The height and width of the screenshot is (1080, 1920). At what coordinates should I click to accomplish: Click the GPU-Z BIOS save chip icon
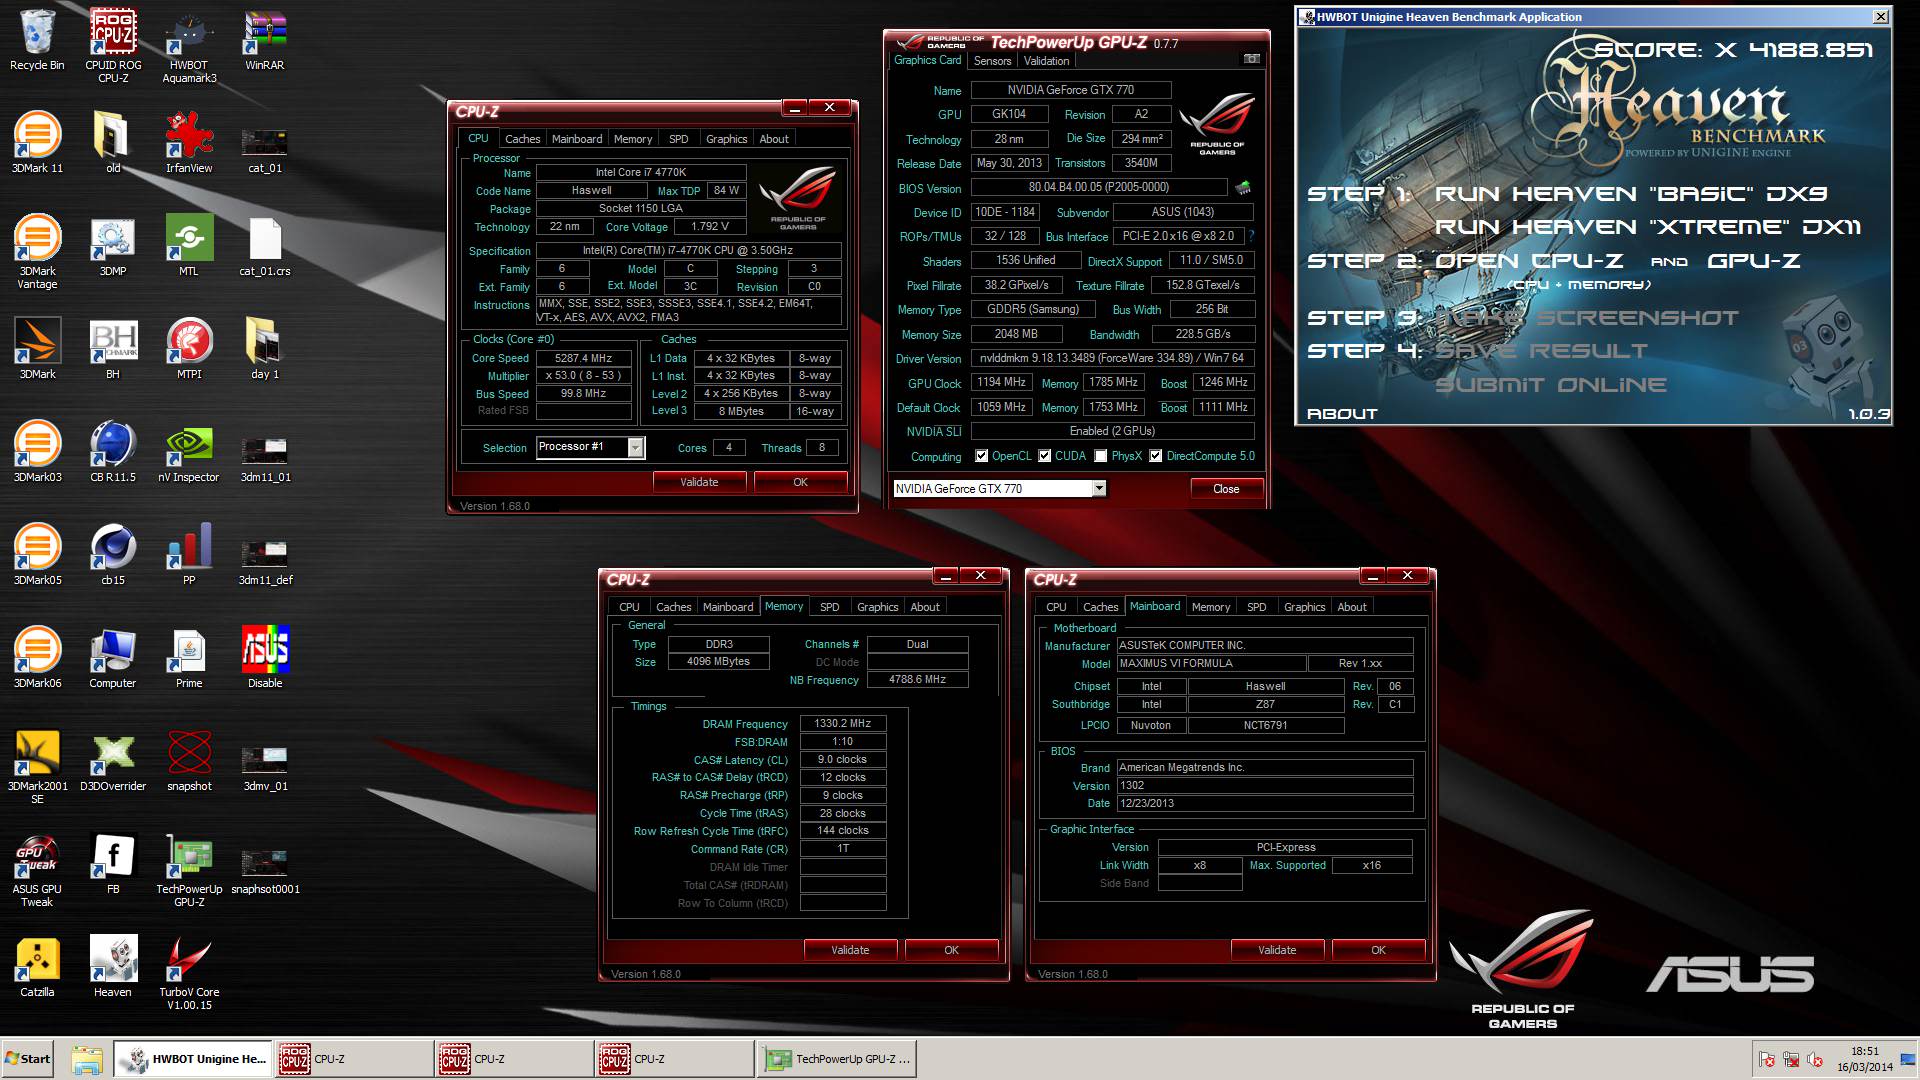[1243, 187]
